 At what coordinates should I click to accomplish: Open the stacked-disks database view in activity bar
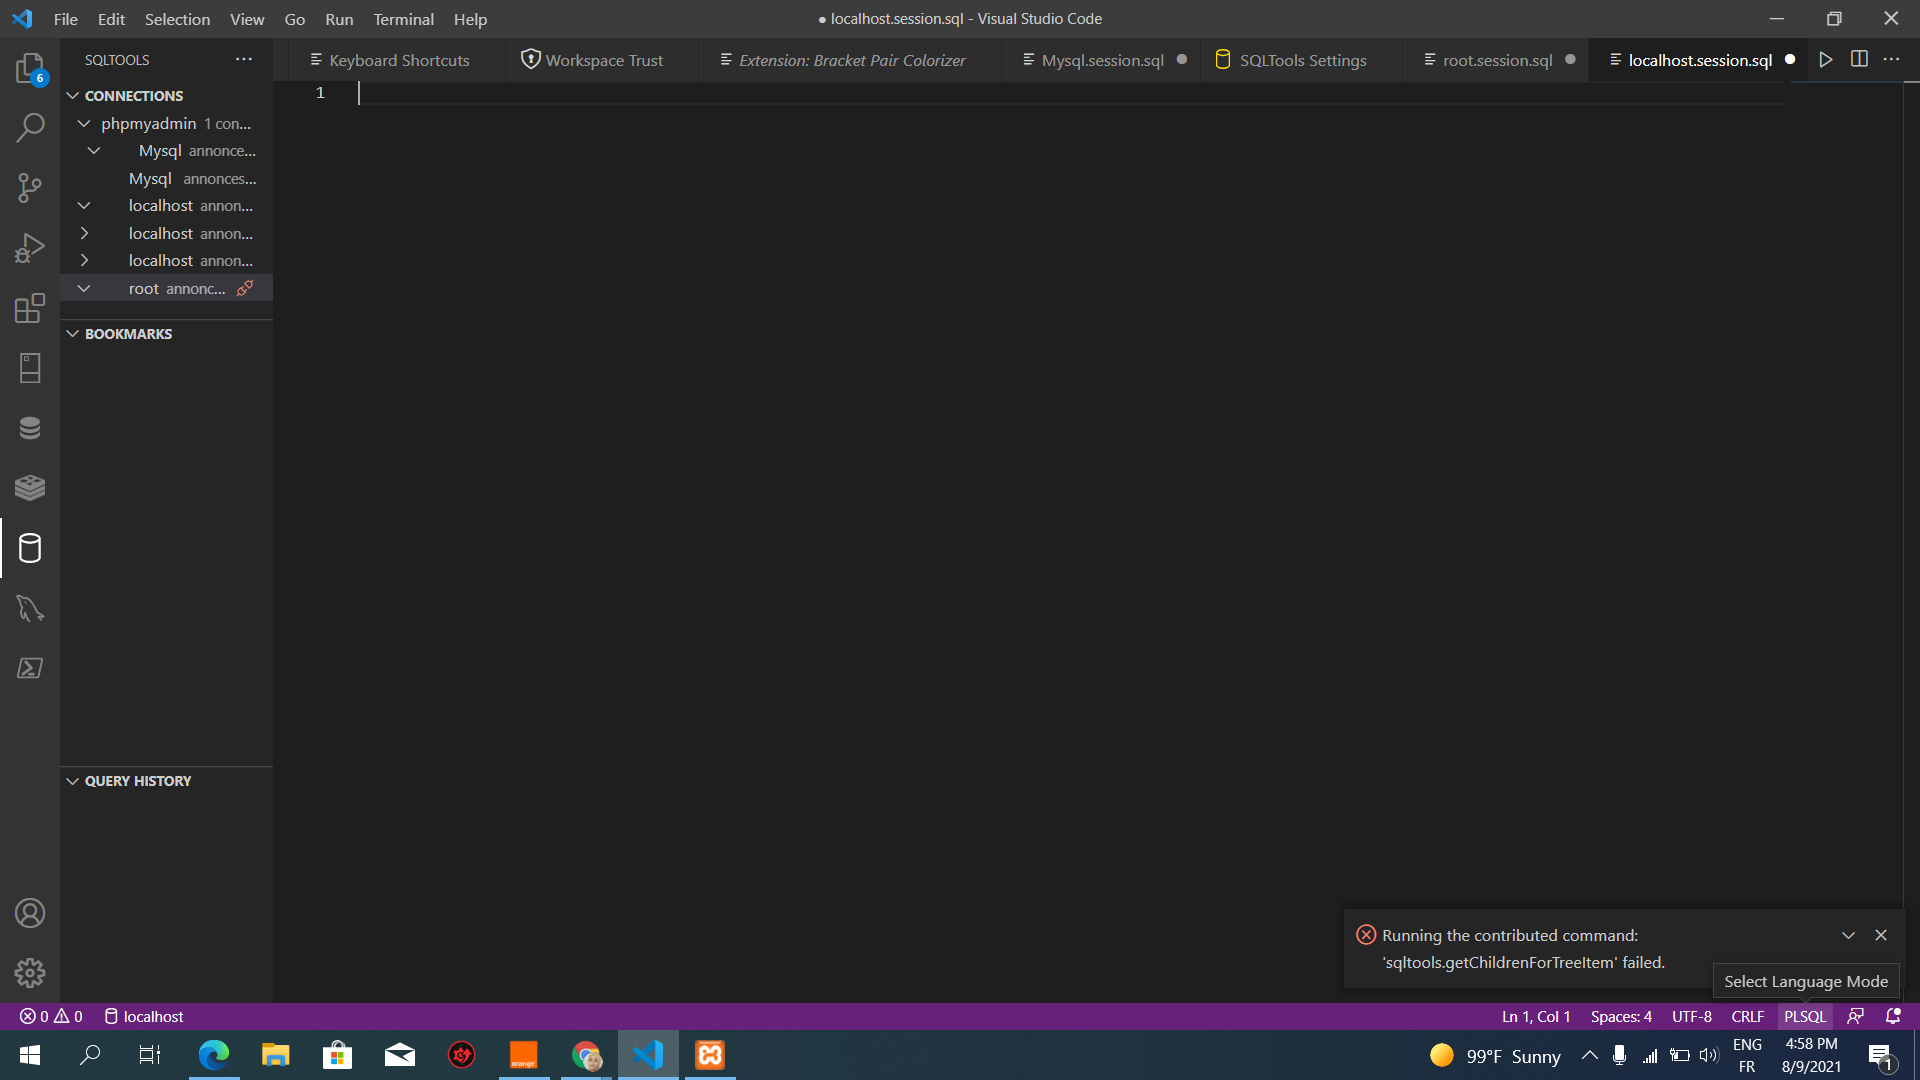point(30,428)
